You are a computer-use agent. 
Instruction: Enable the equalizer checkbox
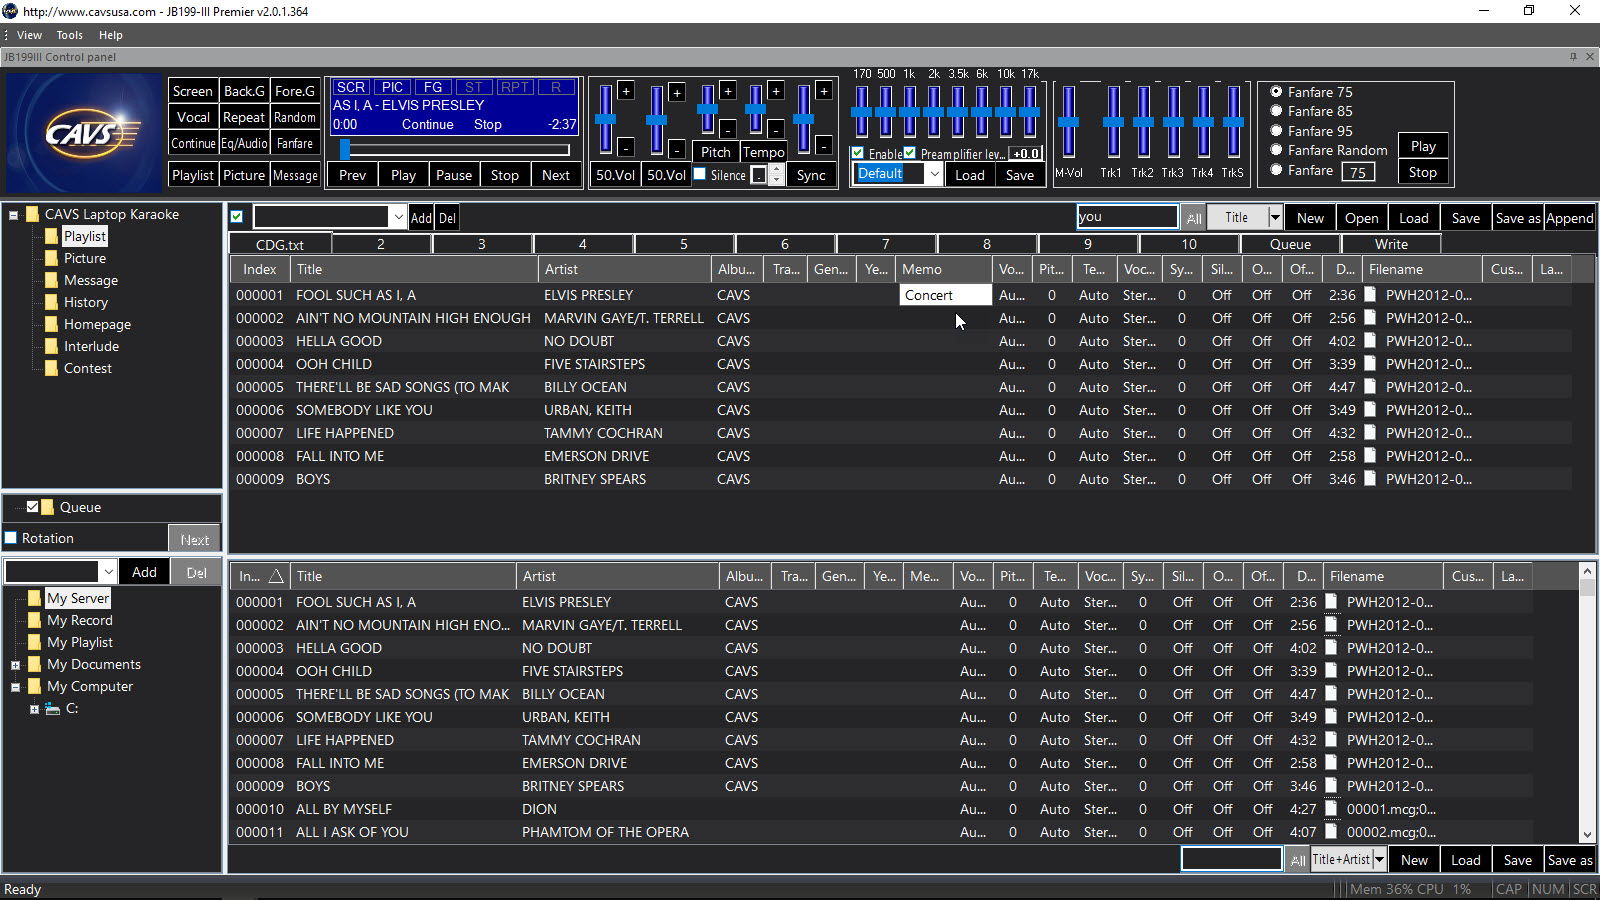pos(858,153)
